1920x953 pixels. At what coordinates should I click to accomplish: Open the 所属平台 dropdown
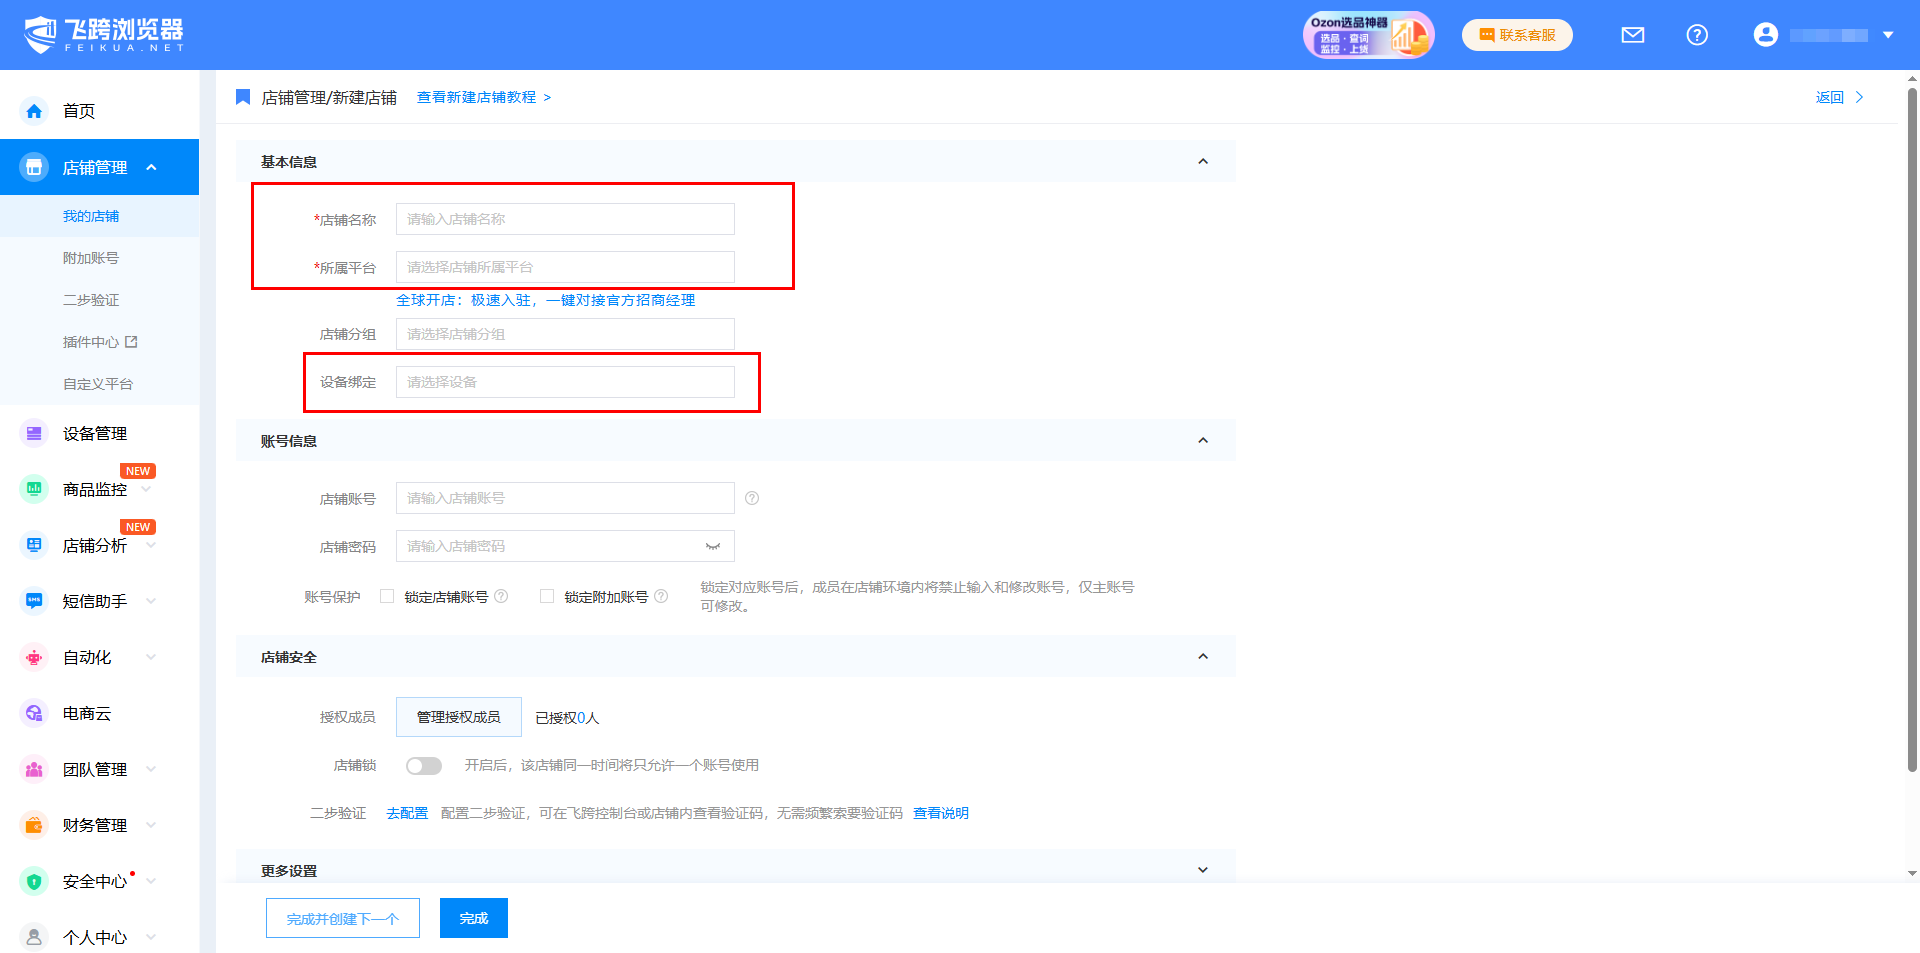tap(565, 267)
